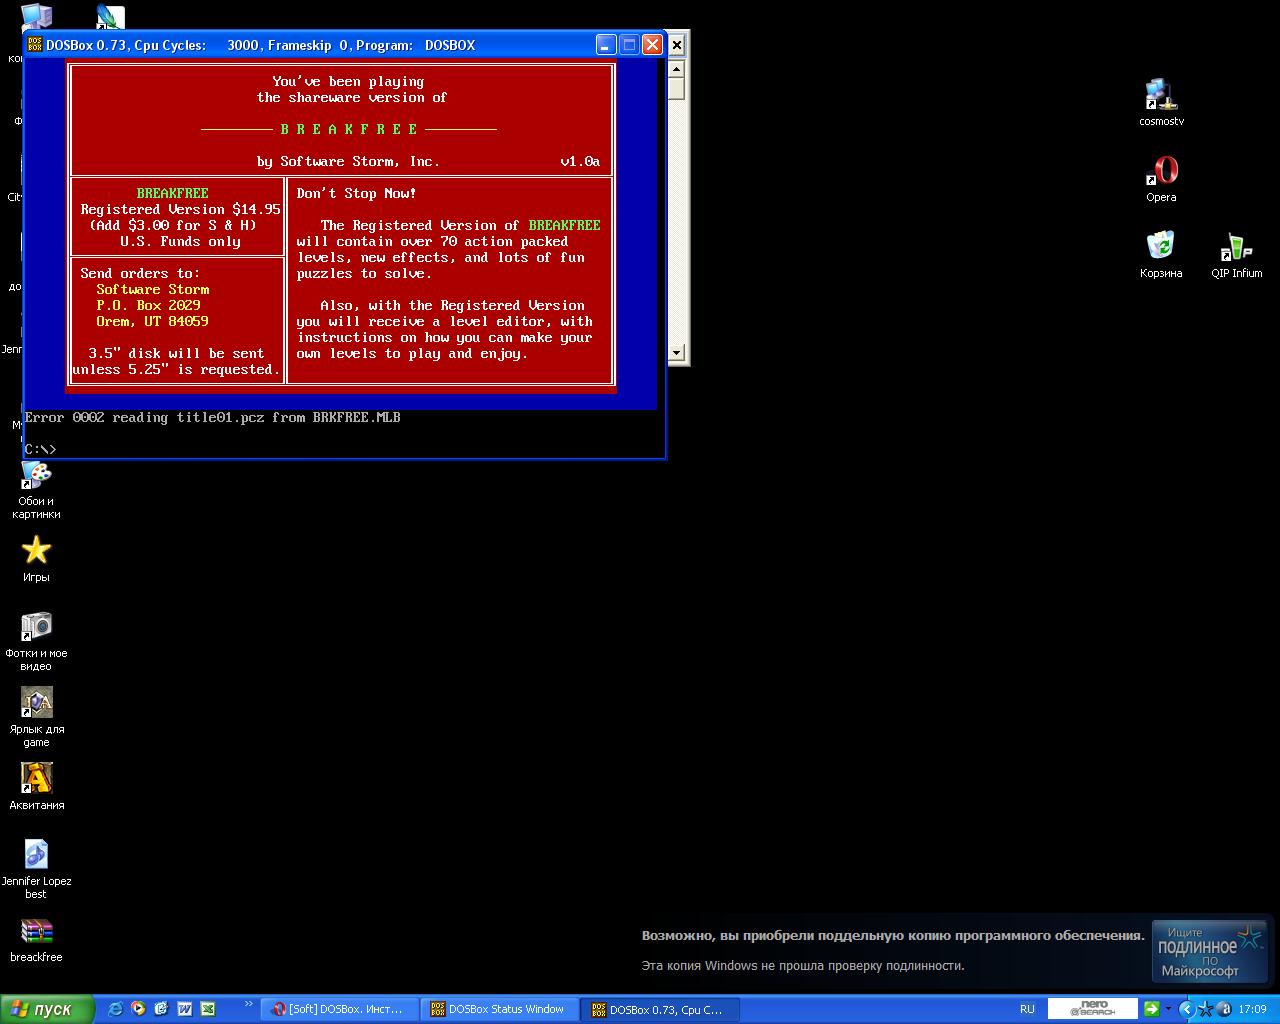The width and height of the screenshot is (1280, 1024).
Task: Launch the QIP Infium desktop shortcut
Action: [x=1237, y=254]
